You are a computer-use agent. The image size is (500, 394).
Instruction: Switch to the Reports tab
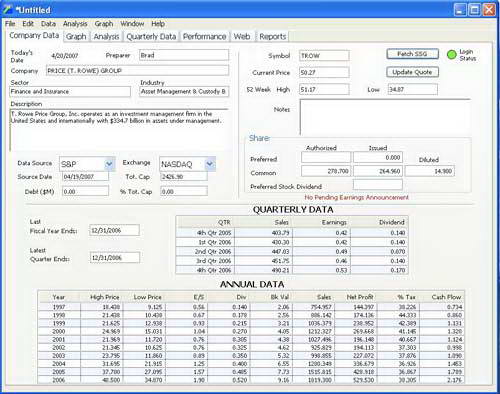[x=273, y=36]
